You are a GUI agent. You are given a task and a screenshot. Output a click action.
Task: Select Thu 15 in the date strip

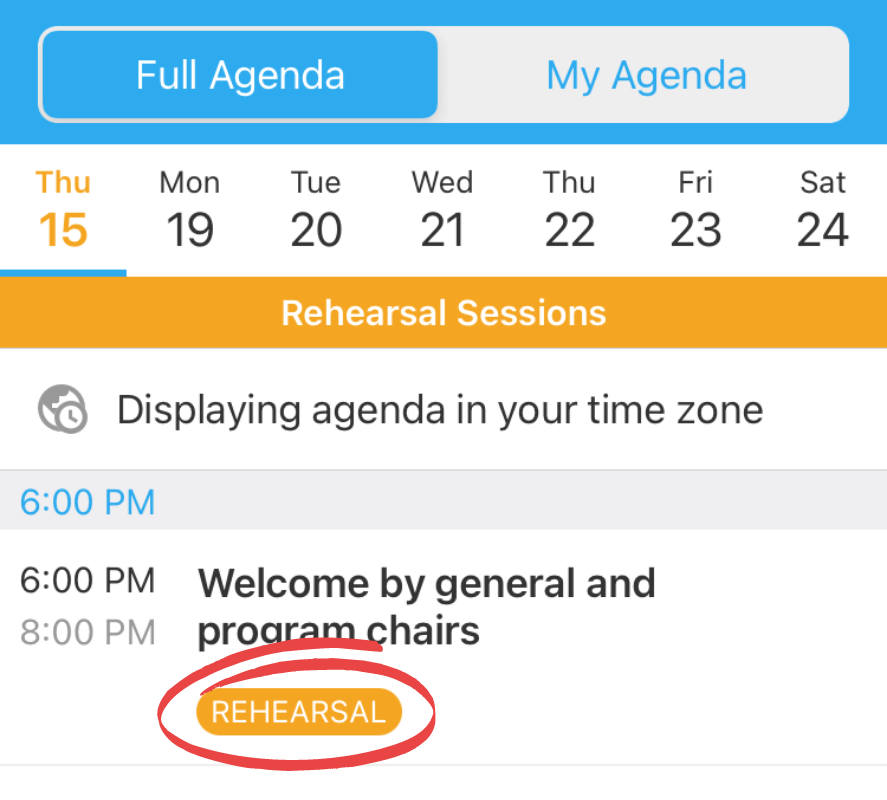[63, 210]
